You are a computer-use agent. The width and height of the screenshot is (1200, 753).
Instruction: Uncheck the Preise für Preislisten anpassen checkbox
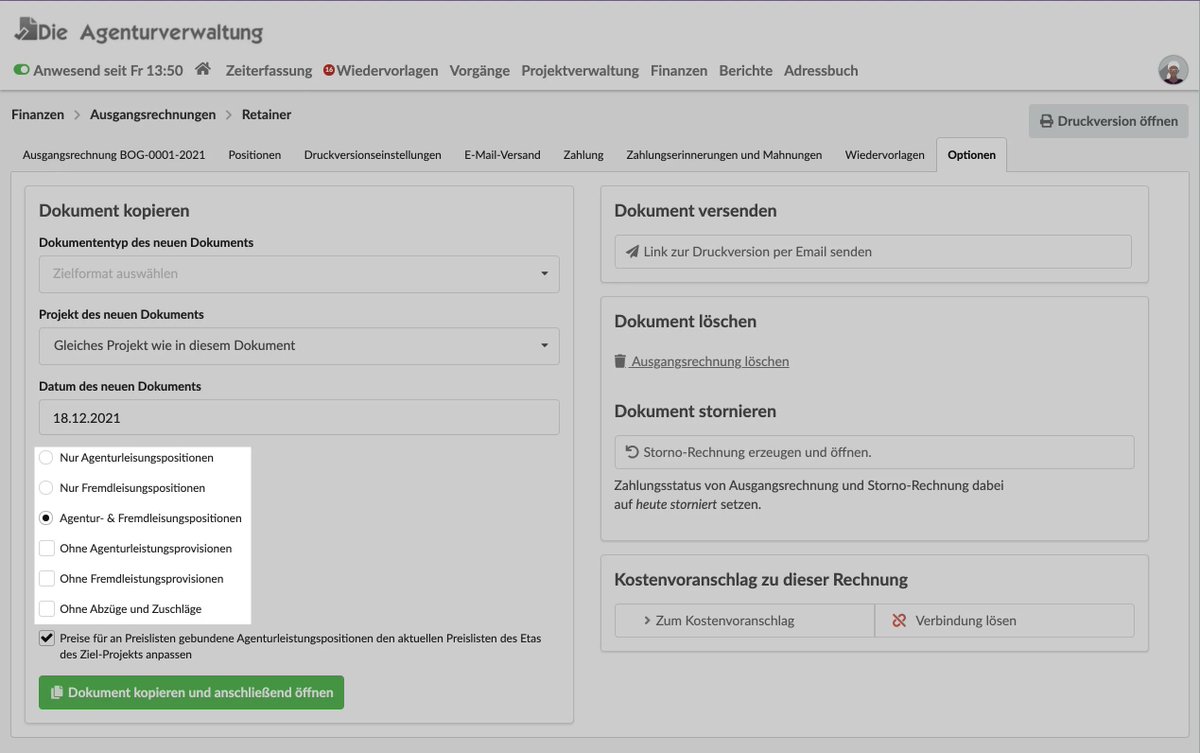tap(46, 638)
